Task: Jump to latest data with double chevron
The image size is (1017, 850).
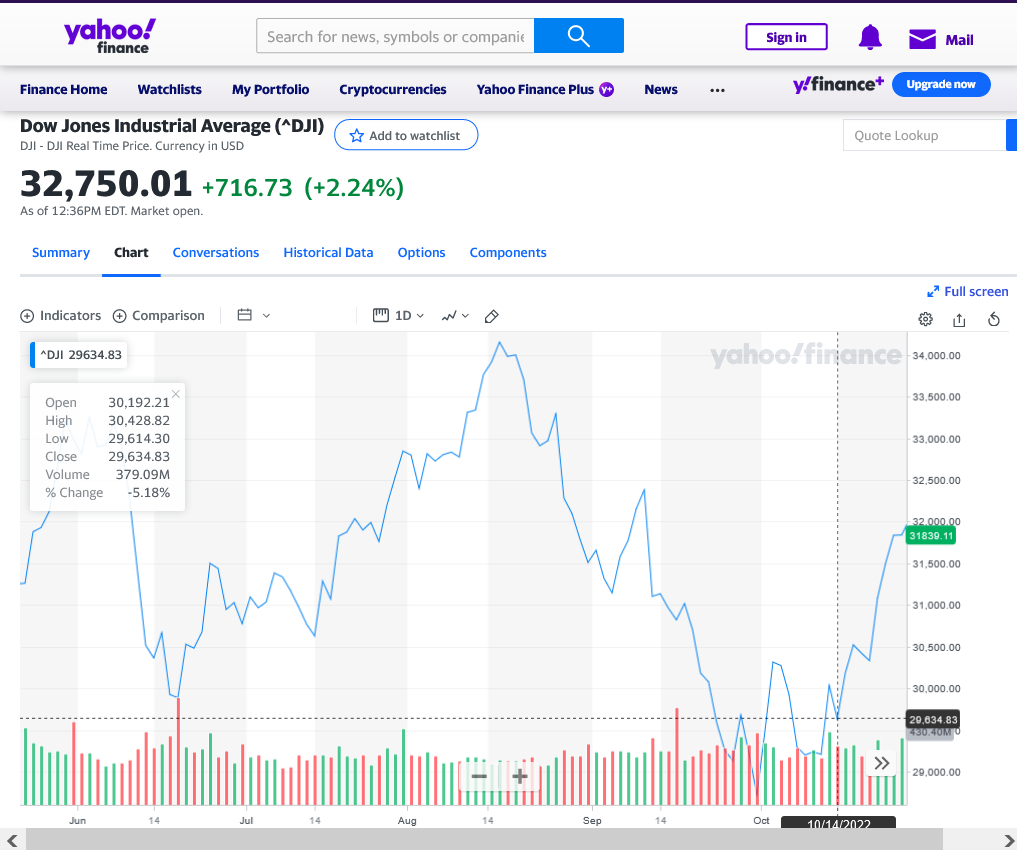Action: point(881,763)
